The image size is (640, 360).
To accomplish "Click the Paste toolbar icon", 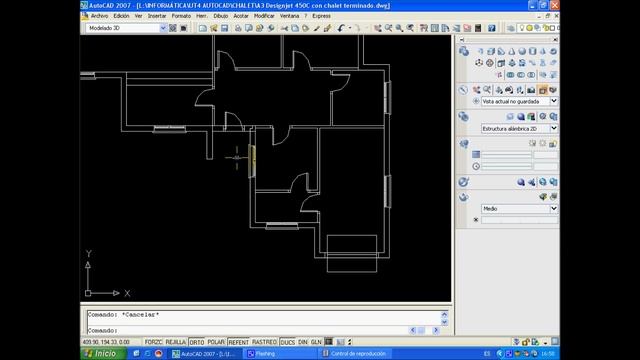I will 305,28.
